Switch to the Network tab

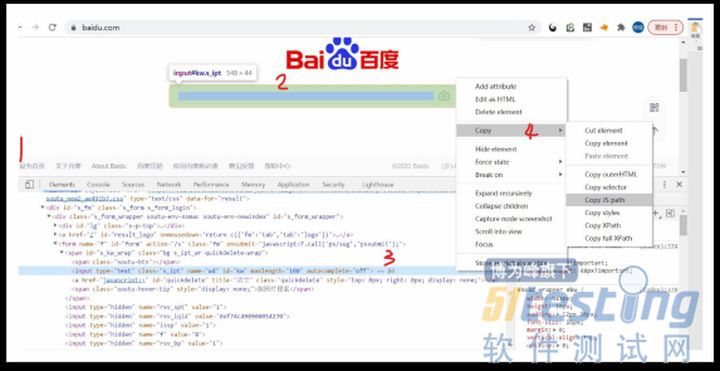point(169,185)
